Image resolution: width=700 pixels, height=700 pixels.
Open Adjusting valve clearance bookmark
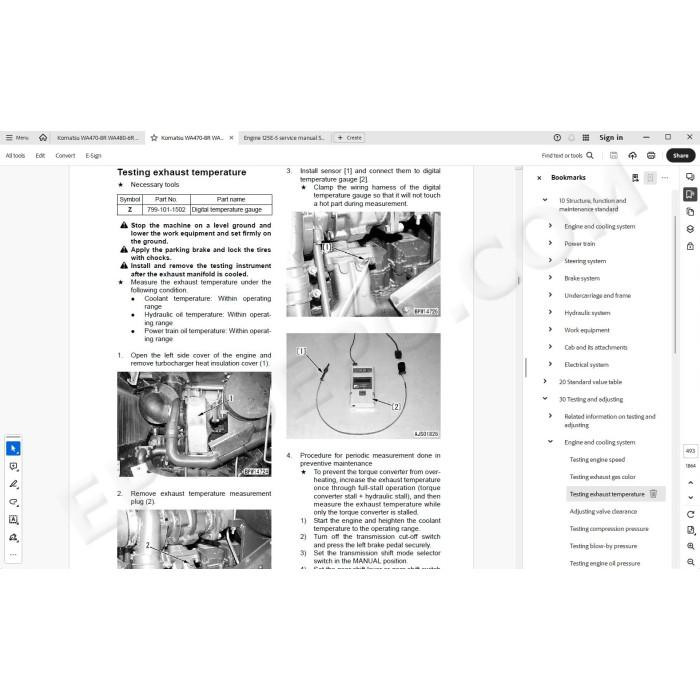tap(603, 511)
